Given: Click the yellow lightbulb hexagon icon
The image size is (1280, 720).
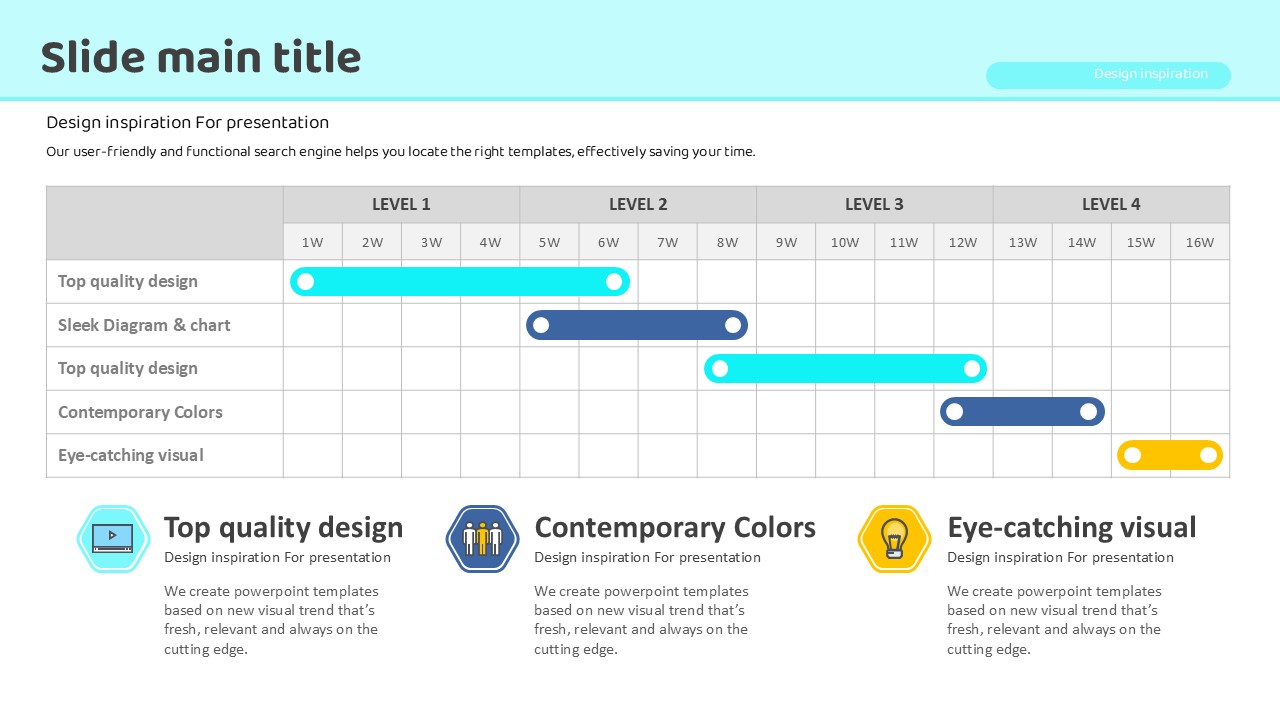Looking at the screenshot, I should (894, 539).
